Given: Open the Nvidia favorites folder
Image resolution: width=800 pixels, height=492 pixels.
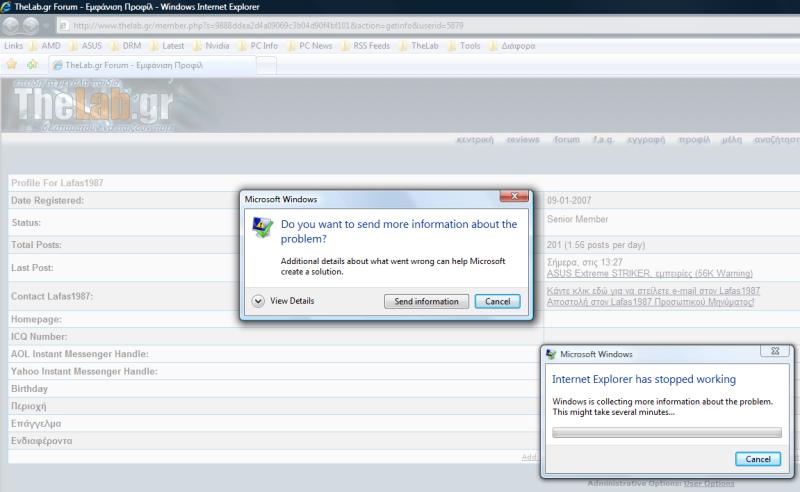Looking at the screenshot, I should click(211, 46).
